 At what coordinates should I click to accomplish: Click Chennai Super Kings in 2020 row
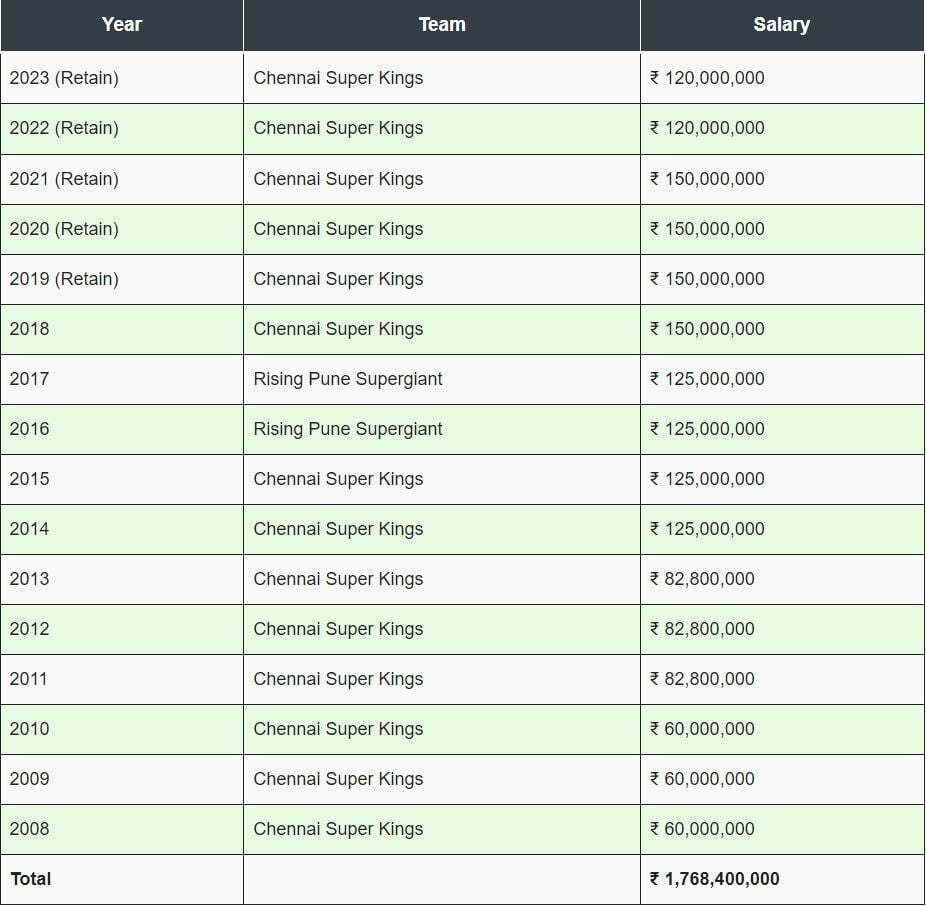coord(338,229)
